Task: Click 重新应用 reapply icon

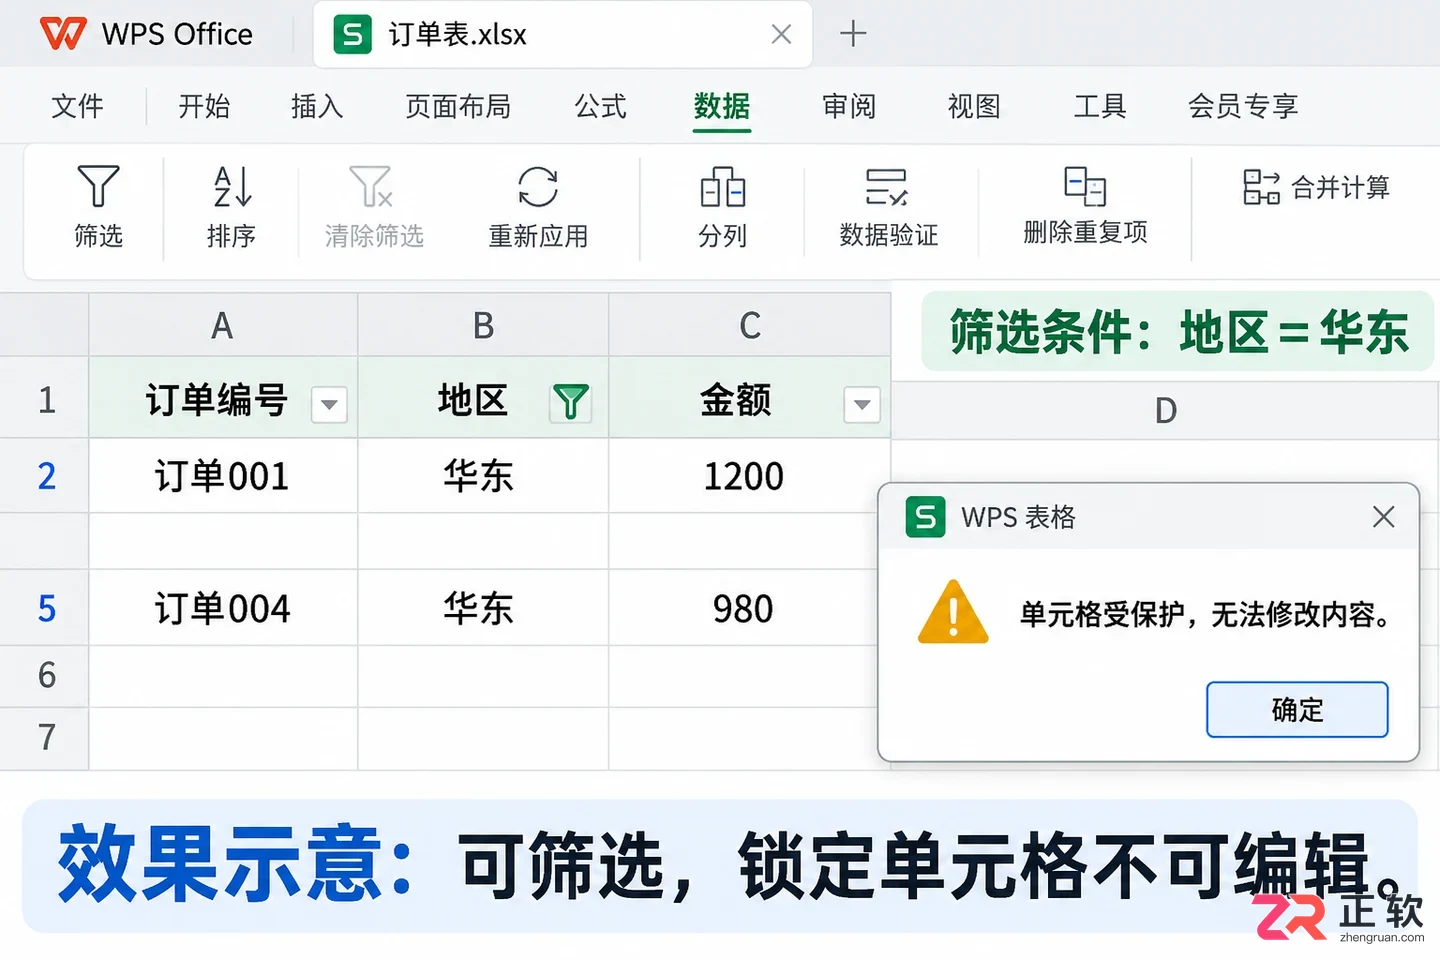Action: click(x=538, y=186)
